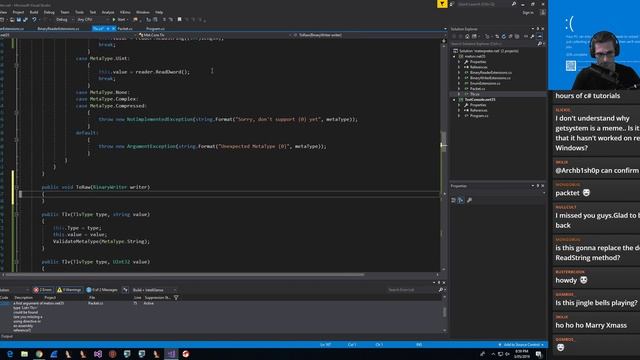Open the Build + IntelliSense dropdown
Screen dimensions: 640x360
pyautogui.click(x=154, y=290)
